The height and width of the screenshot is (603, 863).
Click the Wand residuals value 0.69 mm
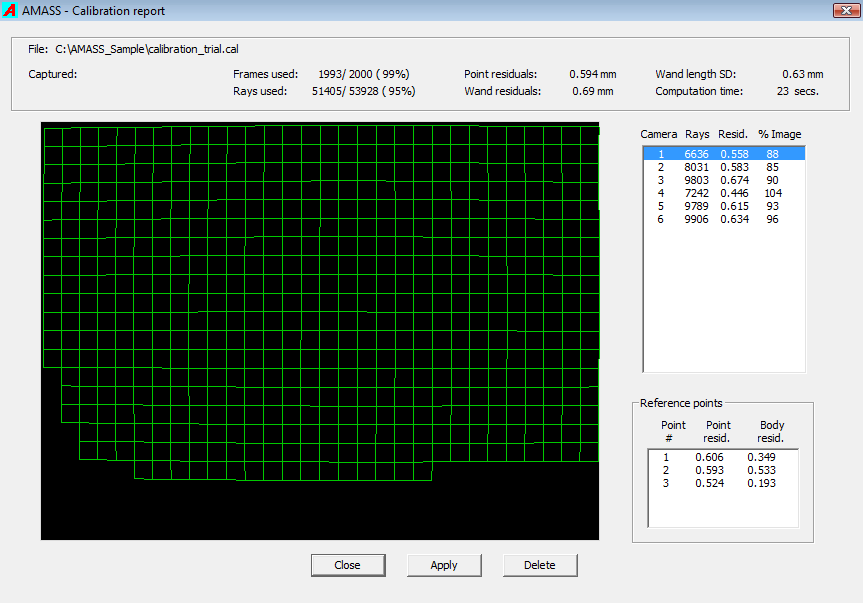(x=593, y=91)
